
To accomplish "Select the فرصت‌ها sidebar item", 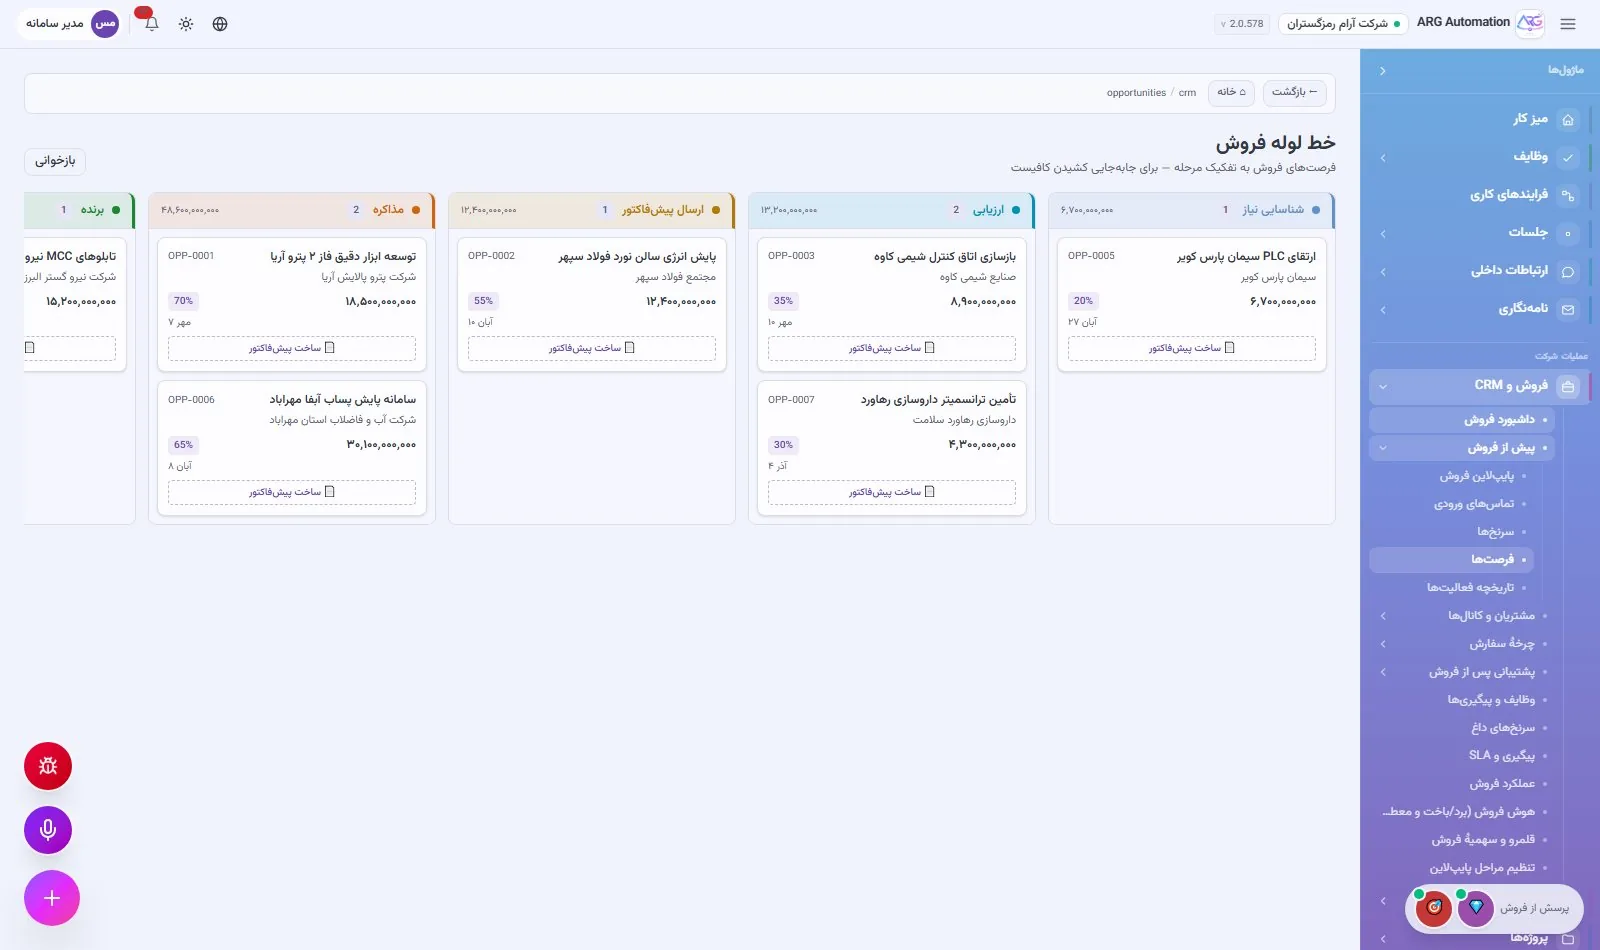I will click(x=1451, y=560).
